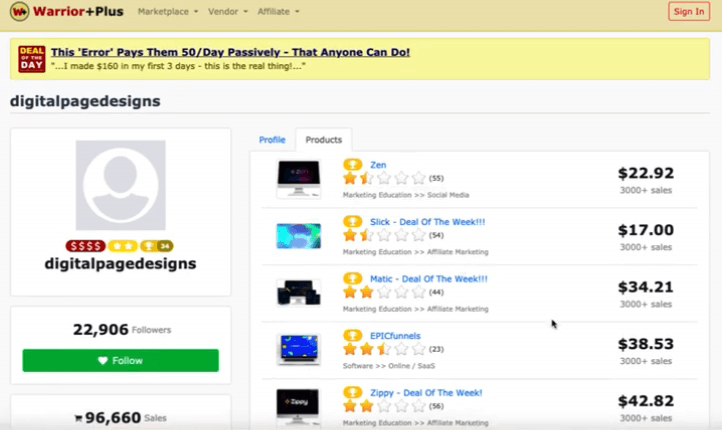Click 'Software >> Online / SaaS' category text
The image size is (722, 430).
389,366
